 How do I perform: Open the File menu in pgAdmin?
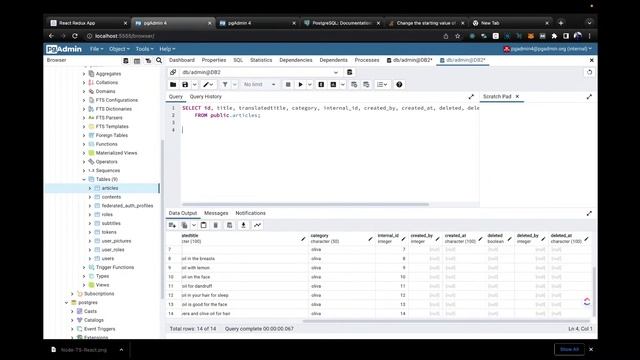coord(96,49)
